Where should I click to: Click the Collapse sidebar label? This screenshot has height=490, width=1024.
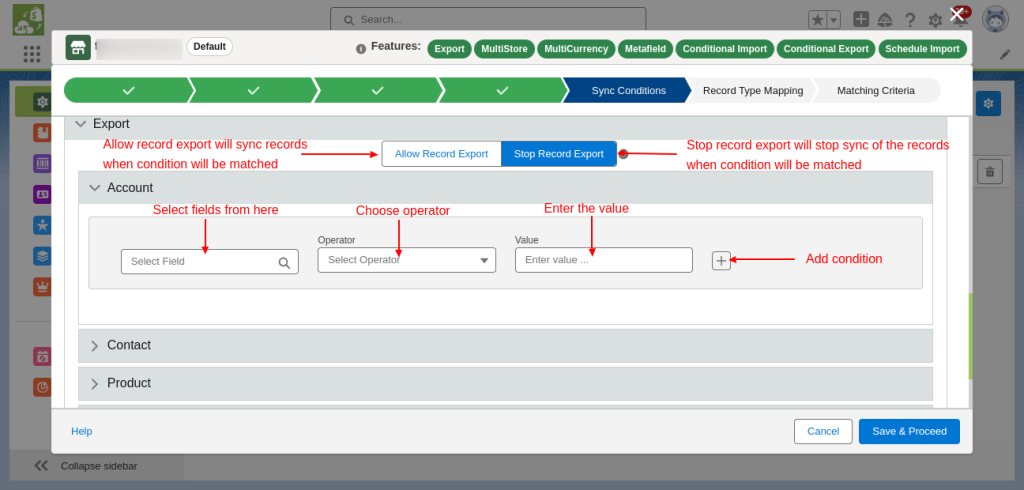click(99, 466)
